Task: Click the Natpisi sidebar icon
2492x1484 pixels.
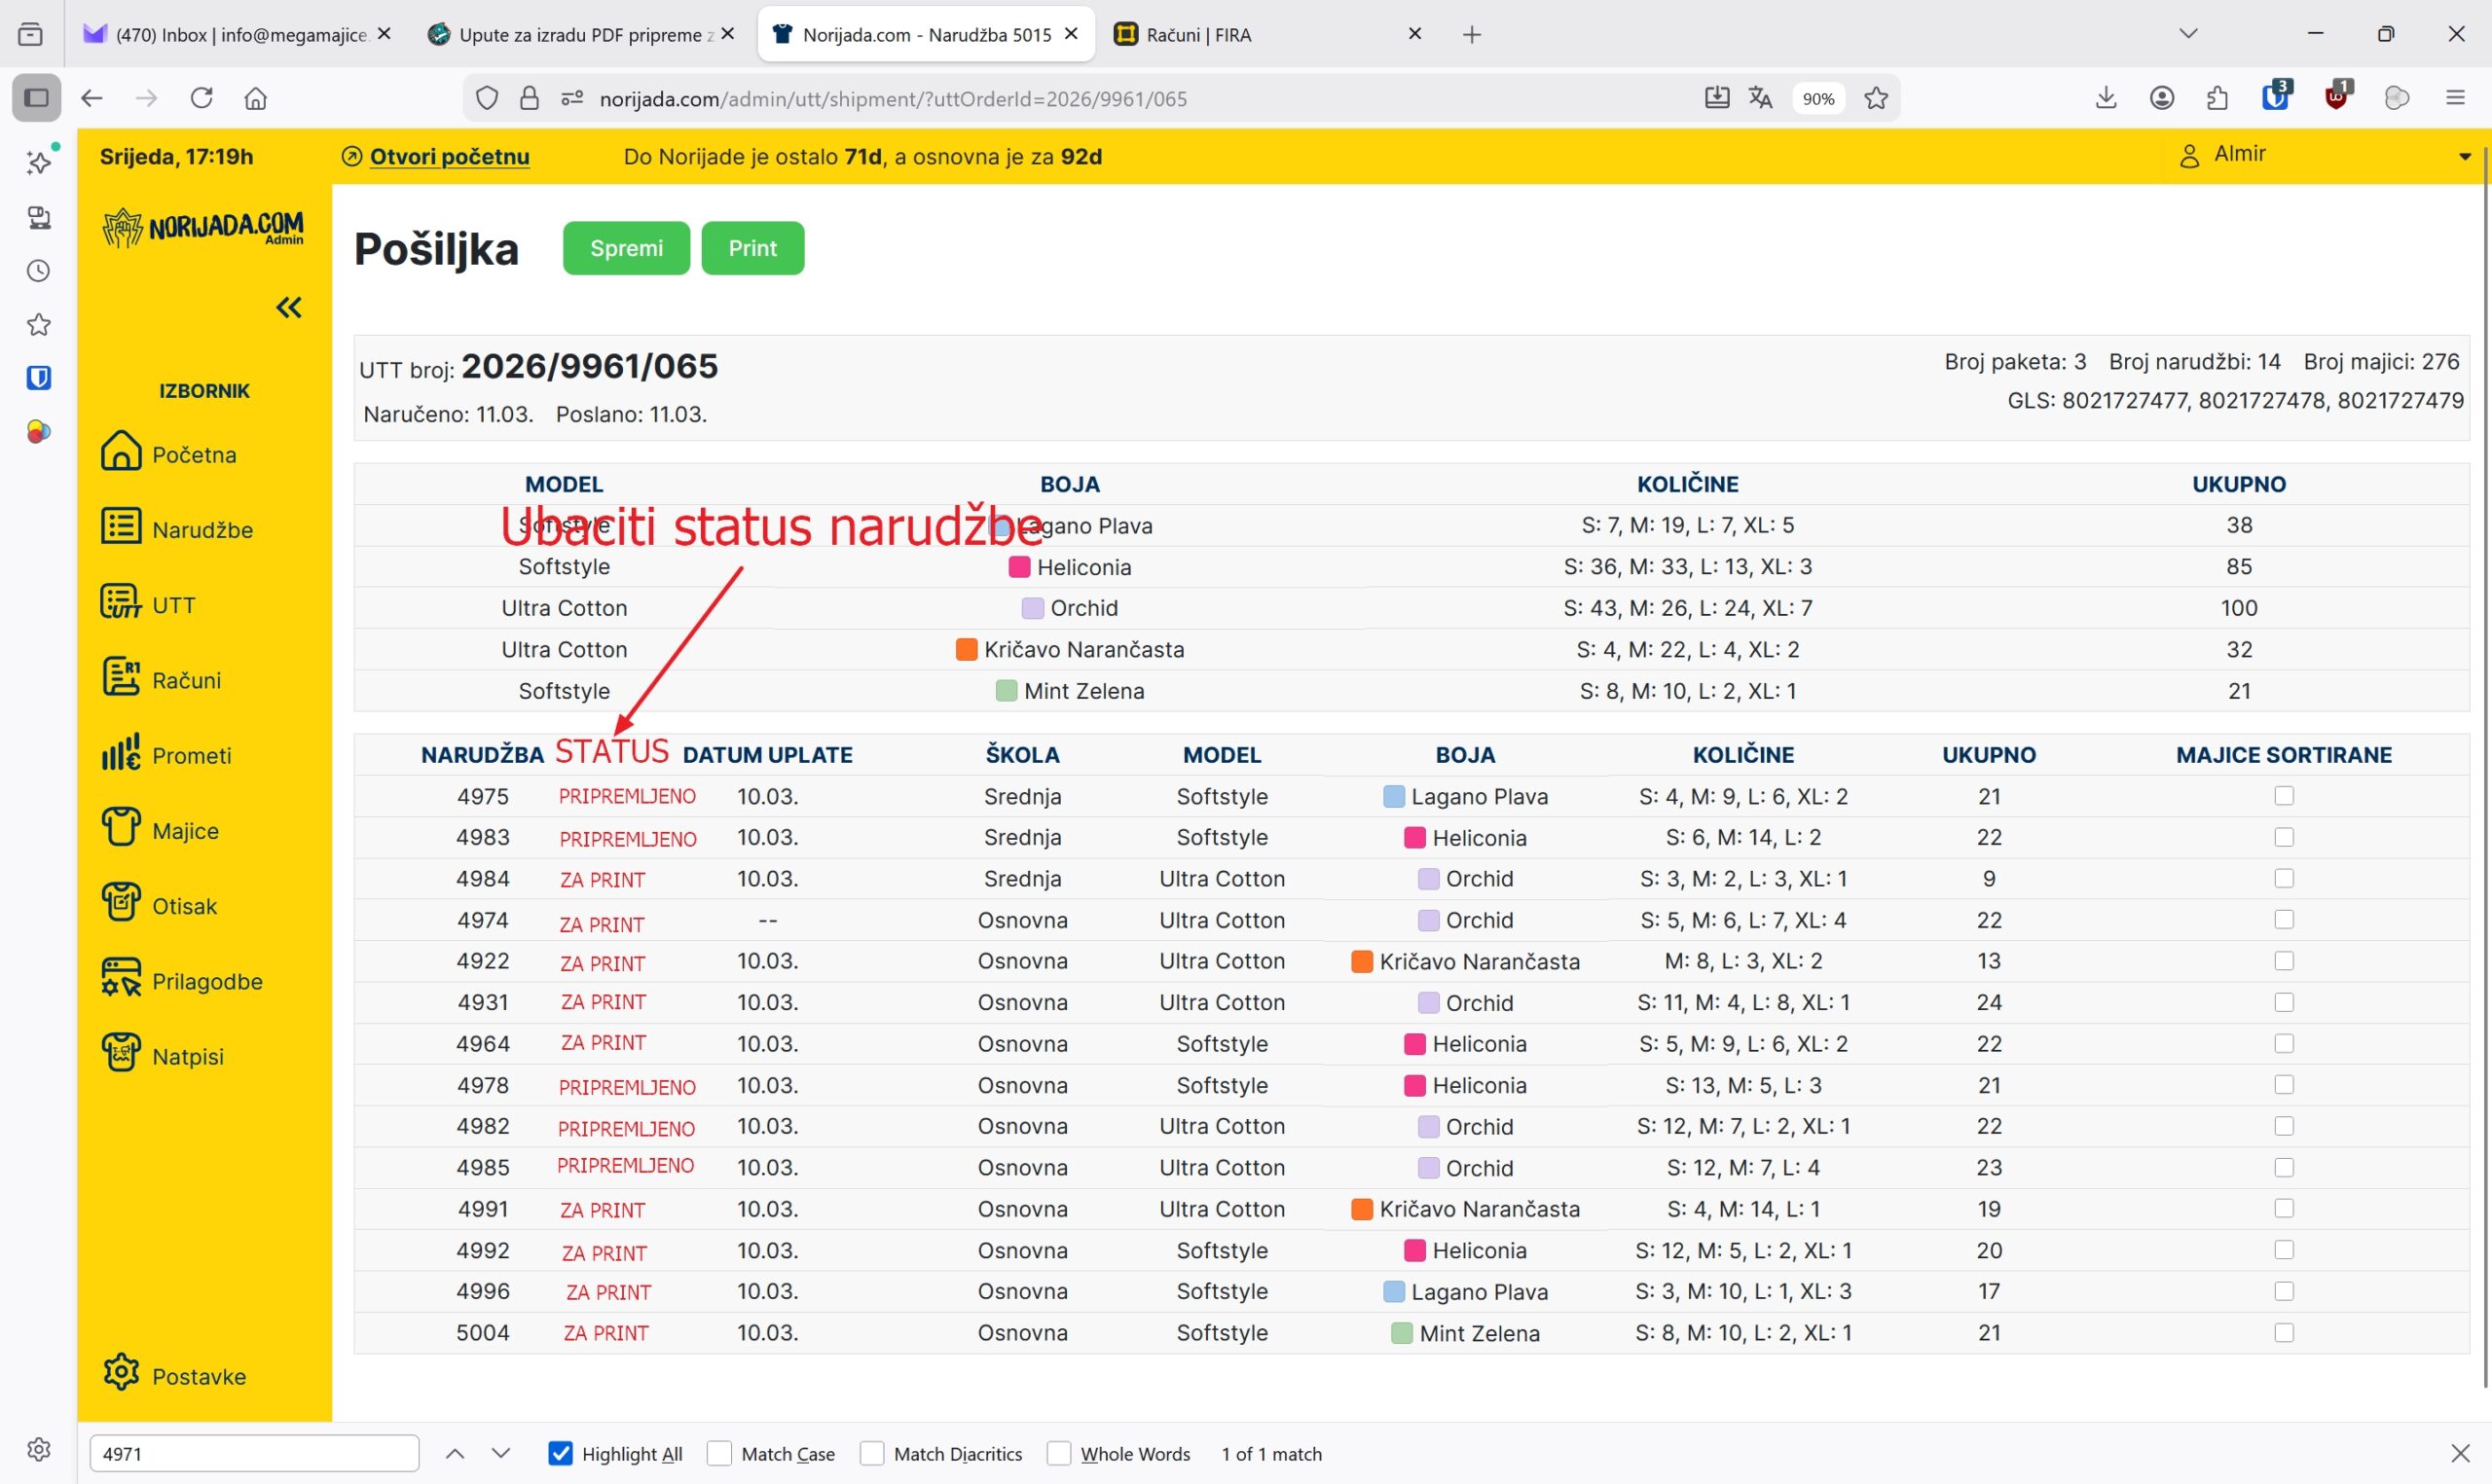Action: 121,1054
